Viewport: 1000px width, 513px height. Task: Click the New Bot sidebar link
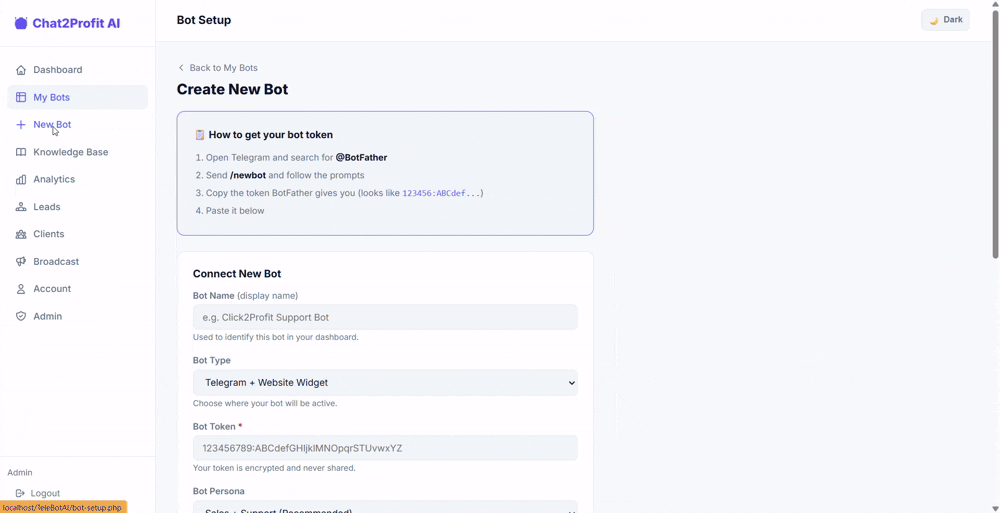tap(77, 125)
